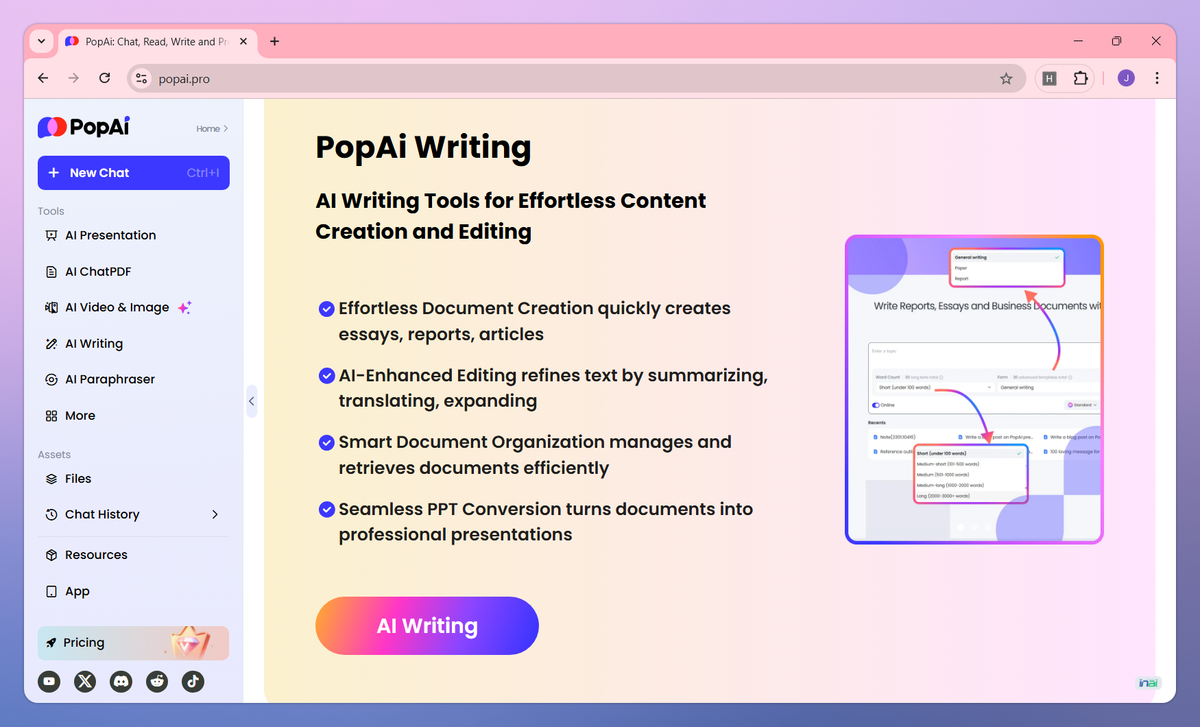Open AI Video & Image
1200x727 pixels.
pyautogui.click(x=115, y=307)
